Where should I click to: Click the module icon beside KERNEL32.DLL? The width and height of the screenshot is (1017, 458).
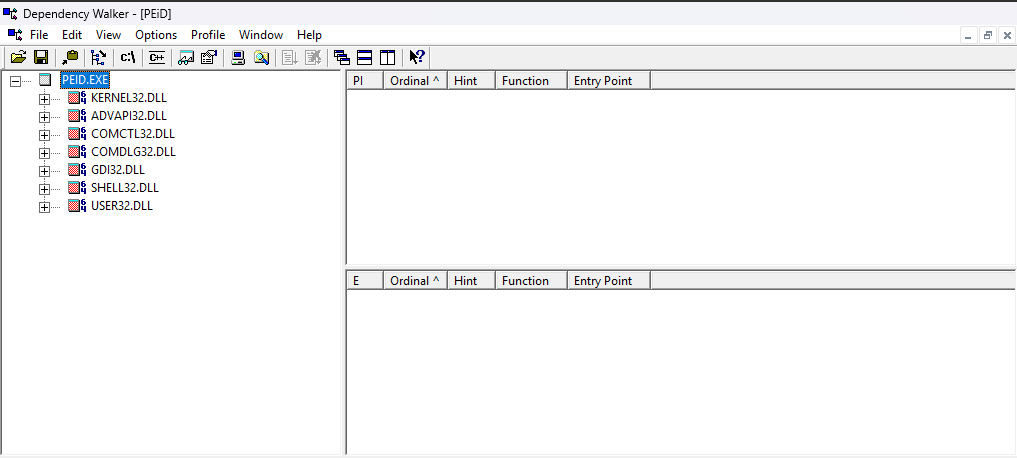[x=77, y=99]
